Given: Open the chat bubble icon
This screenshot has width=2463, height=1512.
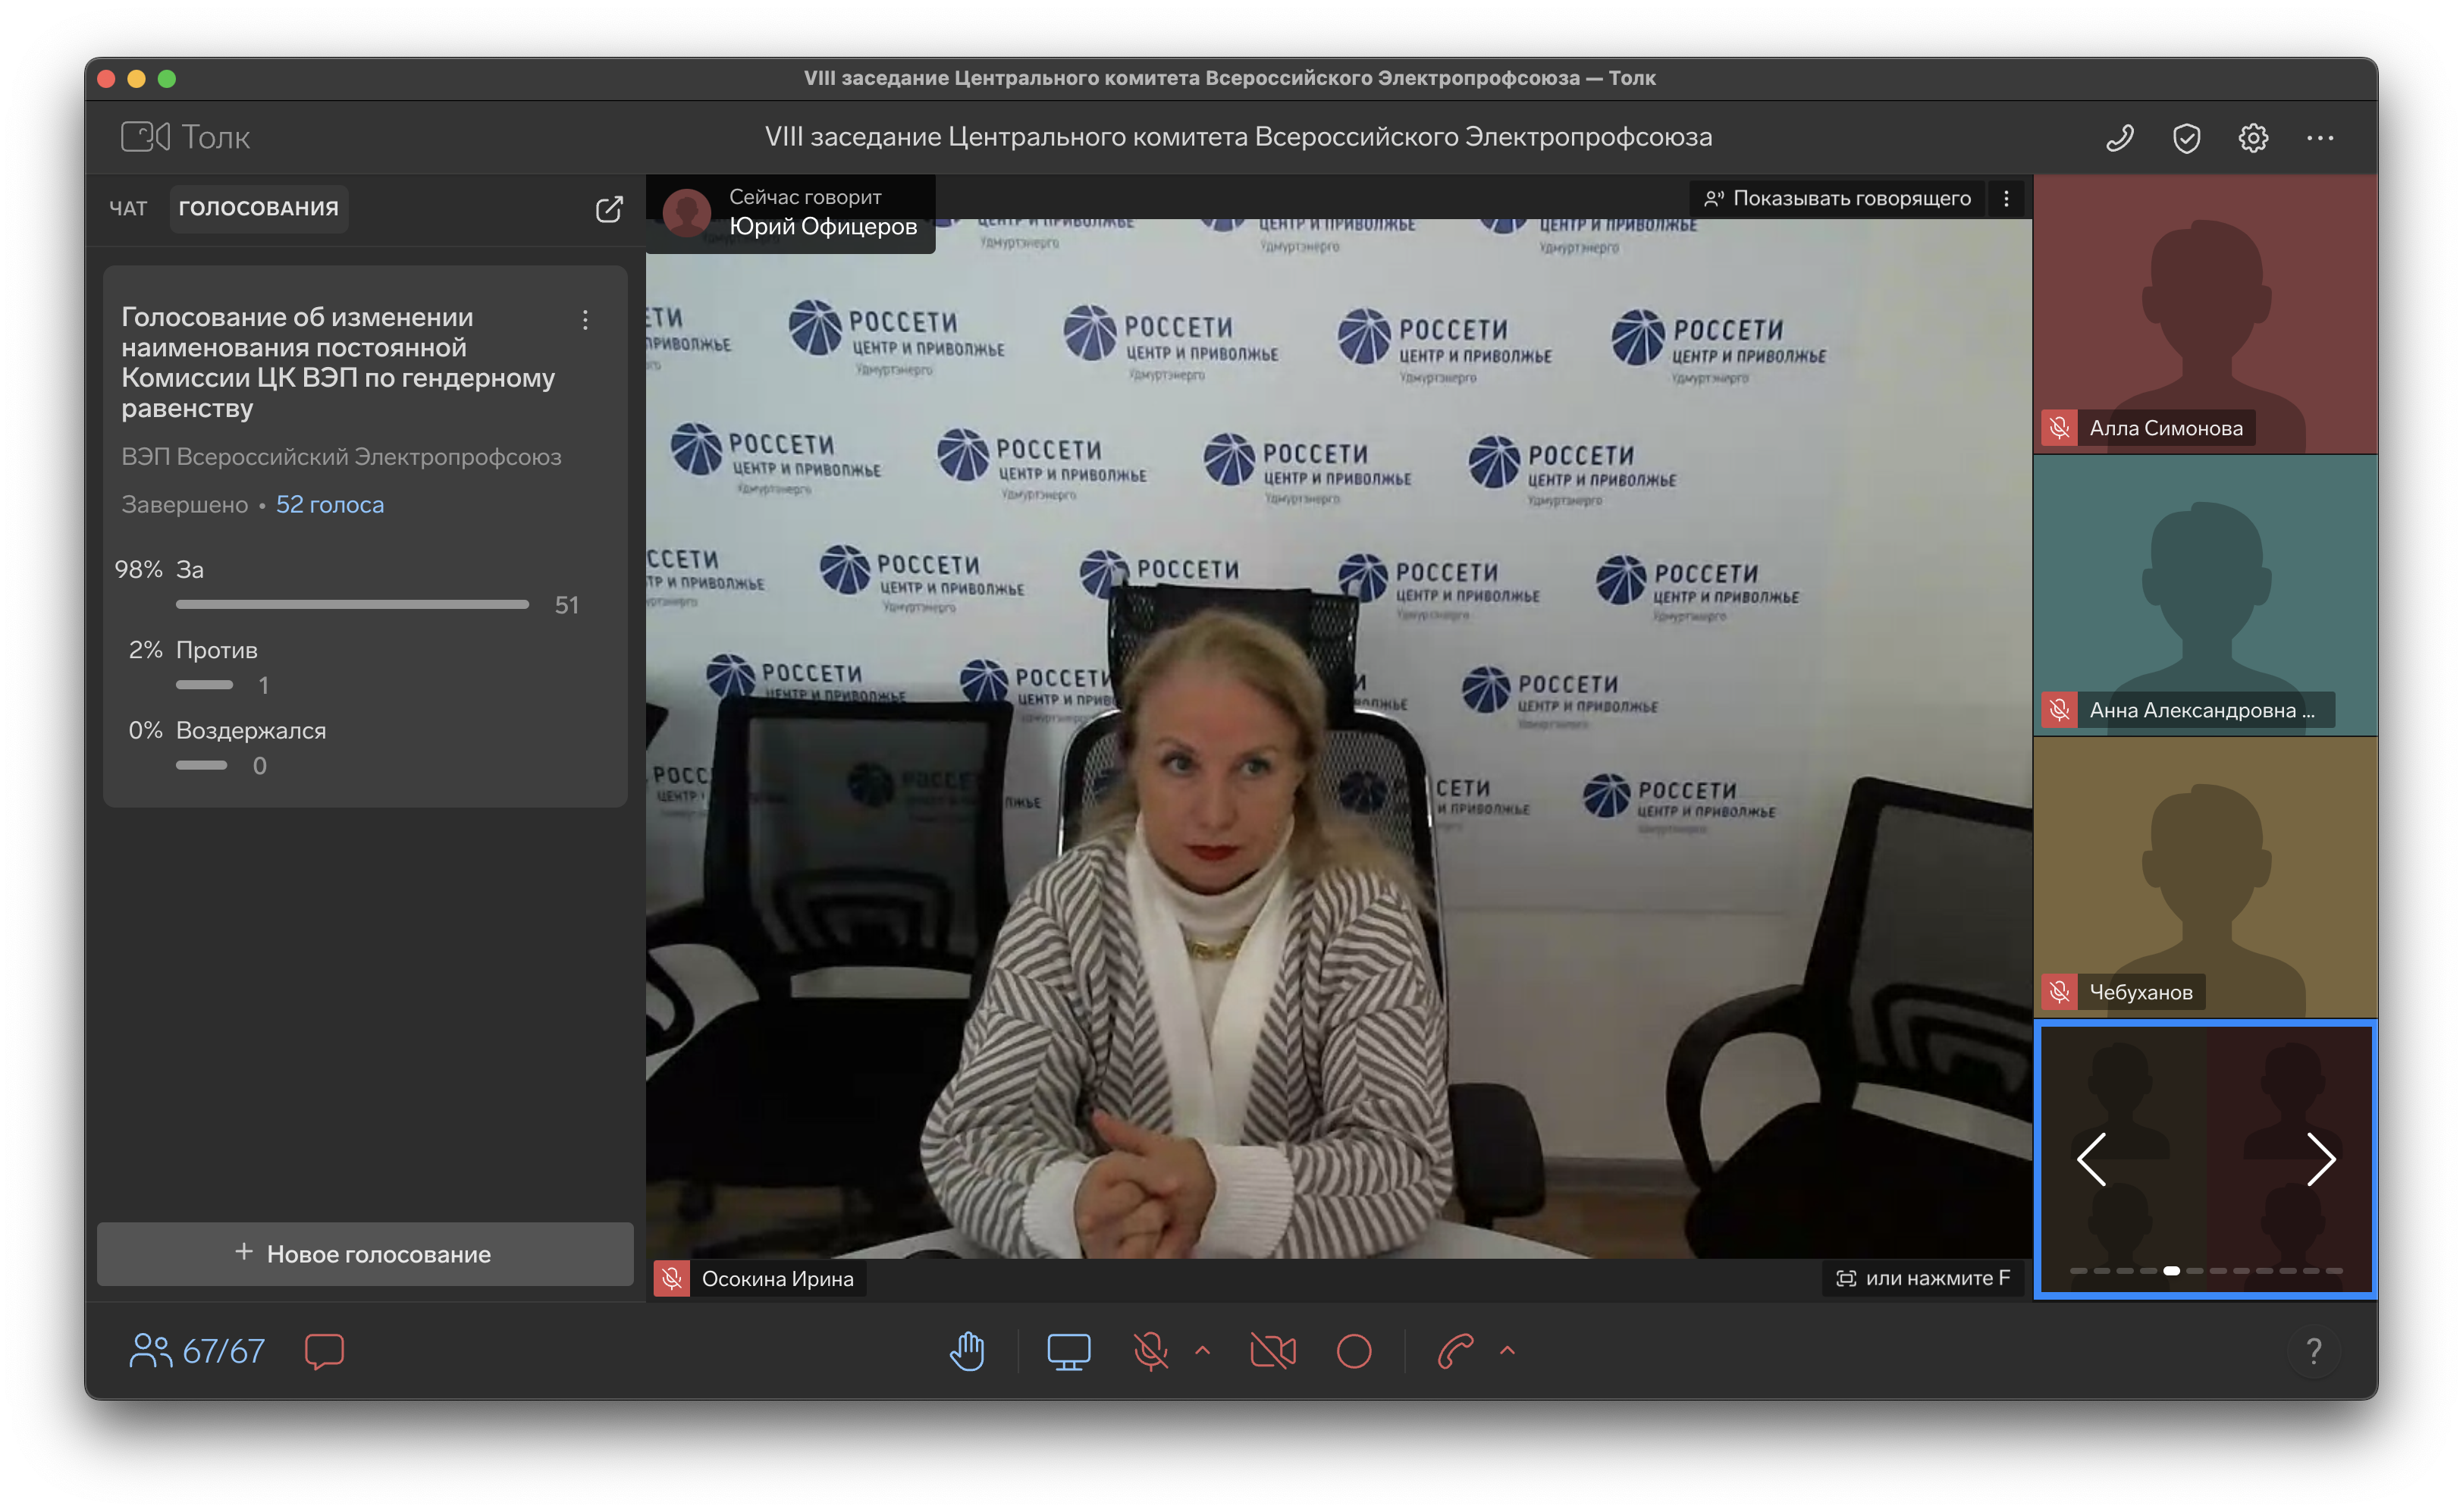Looking at the screenshot, I should point(324,1351).
